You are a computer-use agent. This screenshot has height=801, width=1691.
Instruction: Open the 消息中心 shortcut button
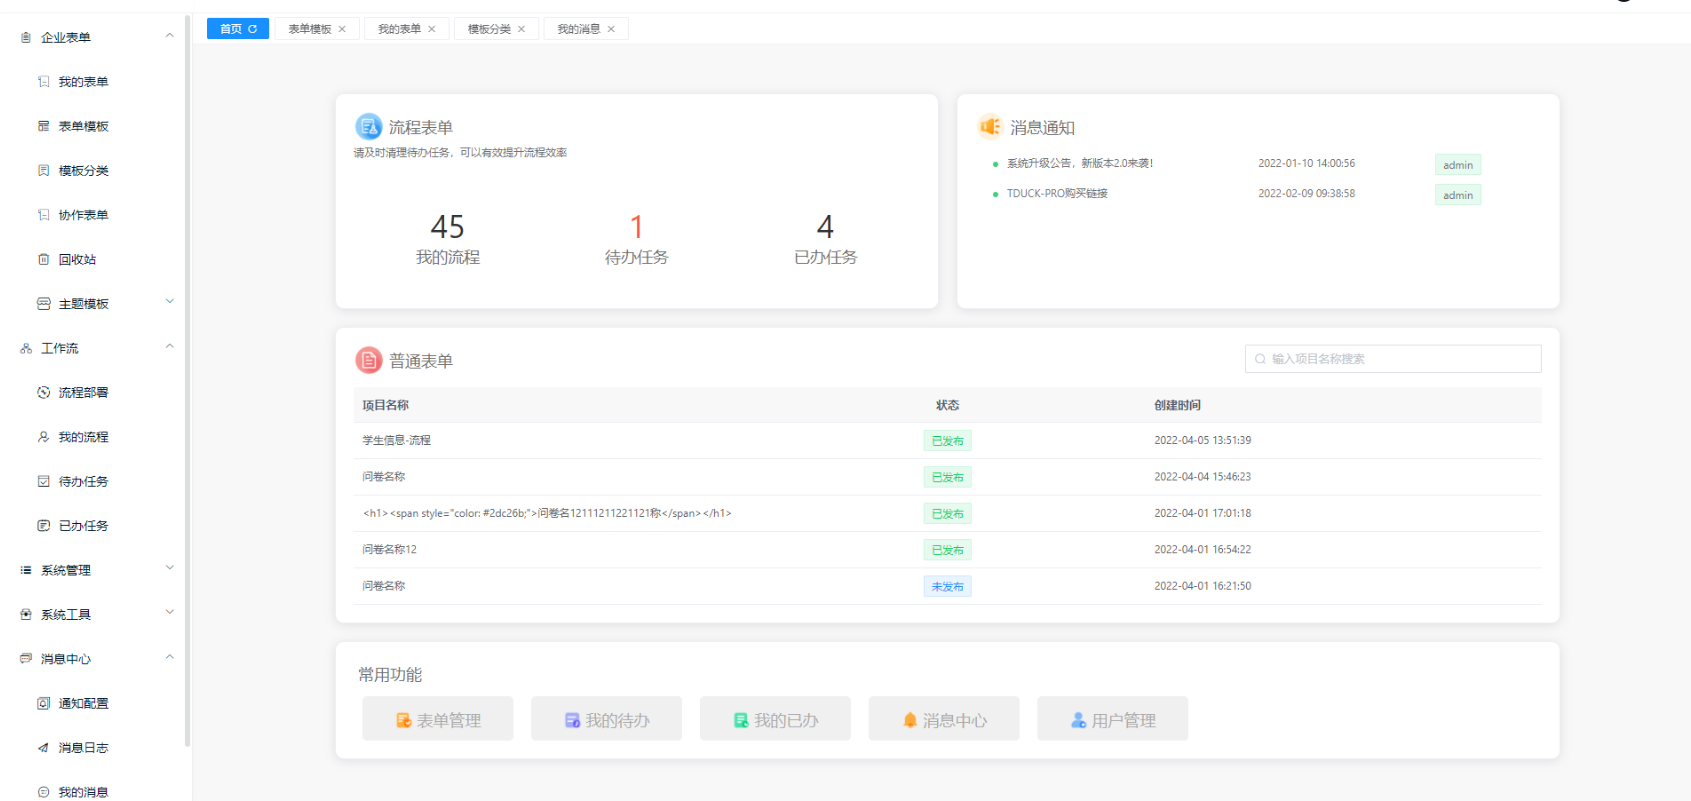[x=944, y=719]
